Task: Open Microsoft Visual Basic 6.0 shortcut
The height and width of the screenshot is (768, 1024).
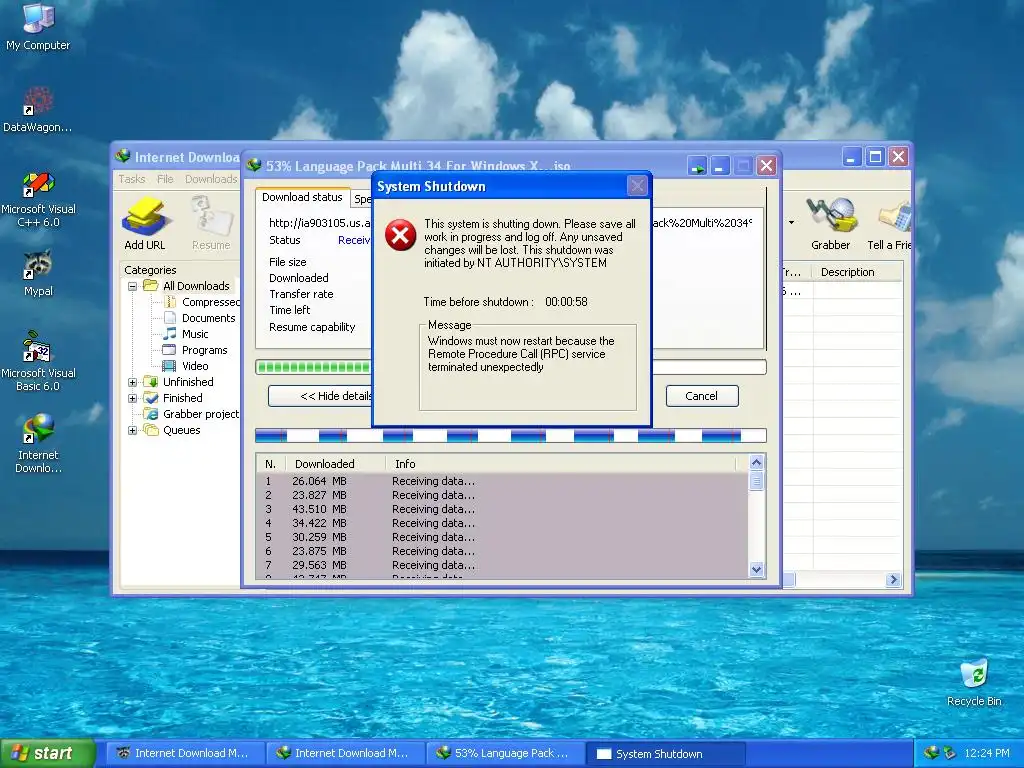Action: click(38, 361)
